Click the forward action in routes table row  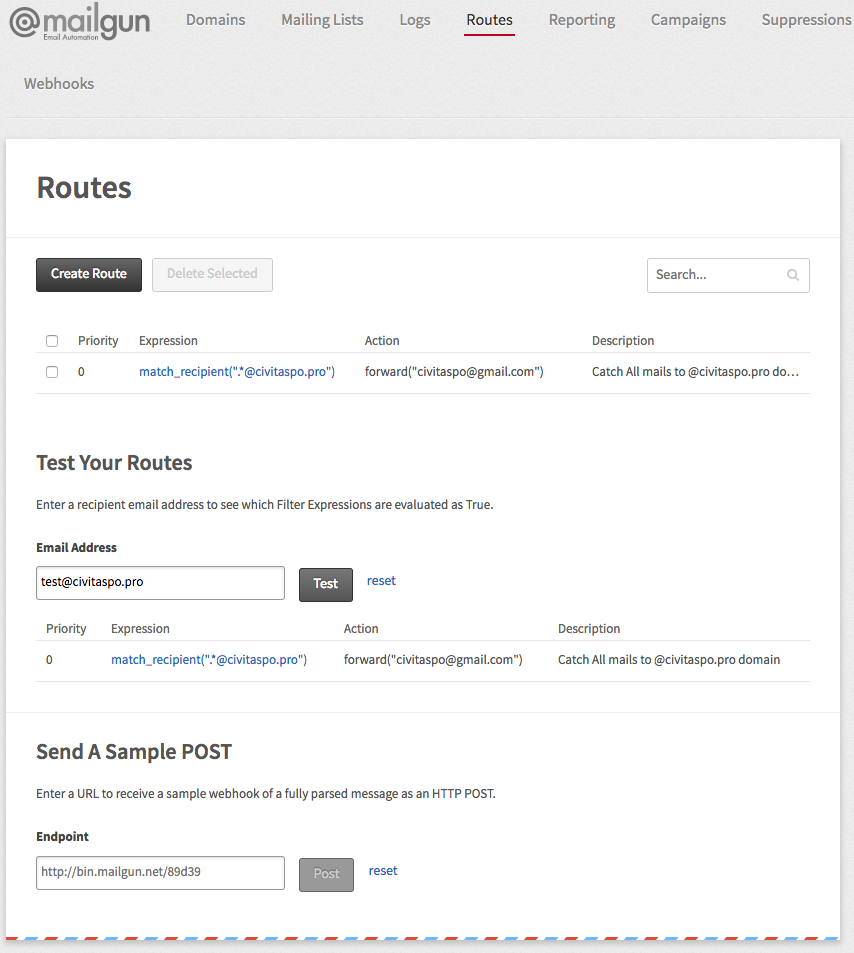pos(454,372)
